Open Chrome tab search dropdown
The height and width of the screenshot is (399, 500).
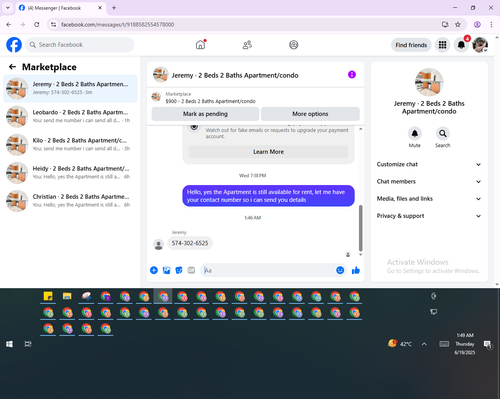click(x=8, y=8)
